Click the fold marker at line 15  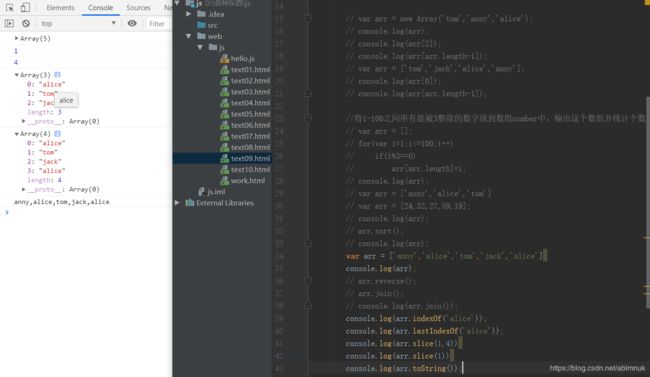point(308,19)
